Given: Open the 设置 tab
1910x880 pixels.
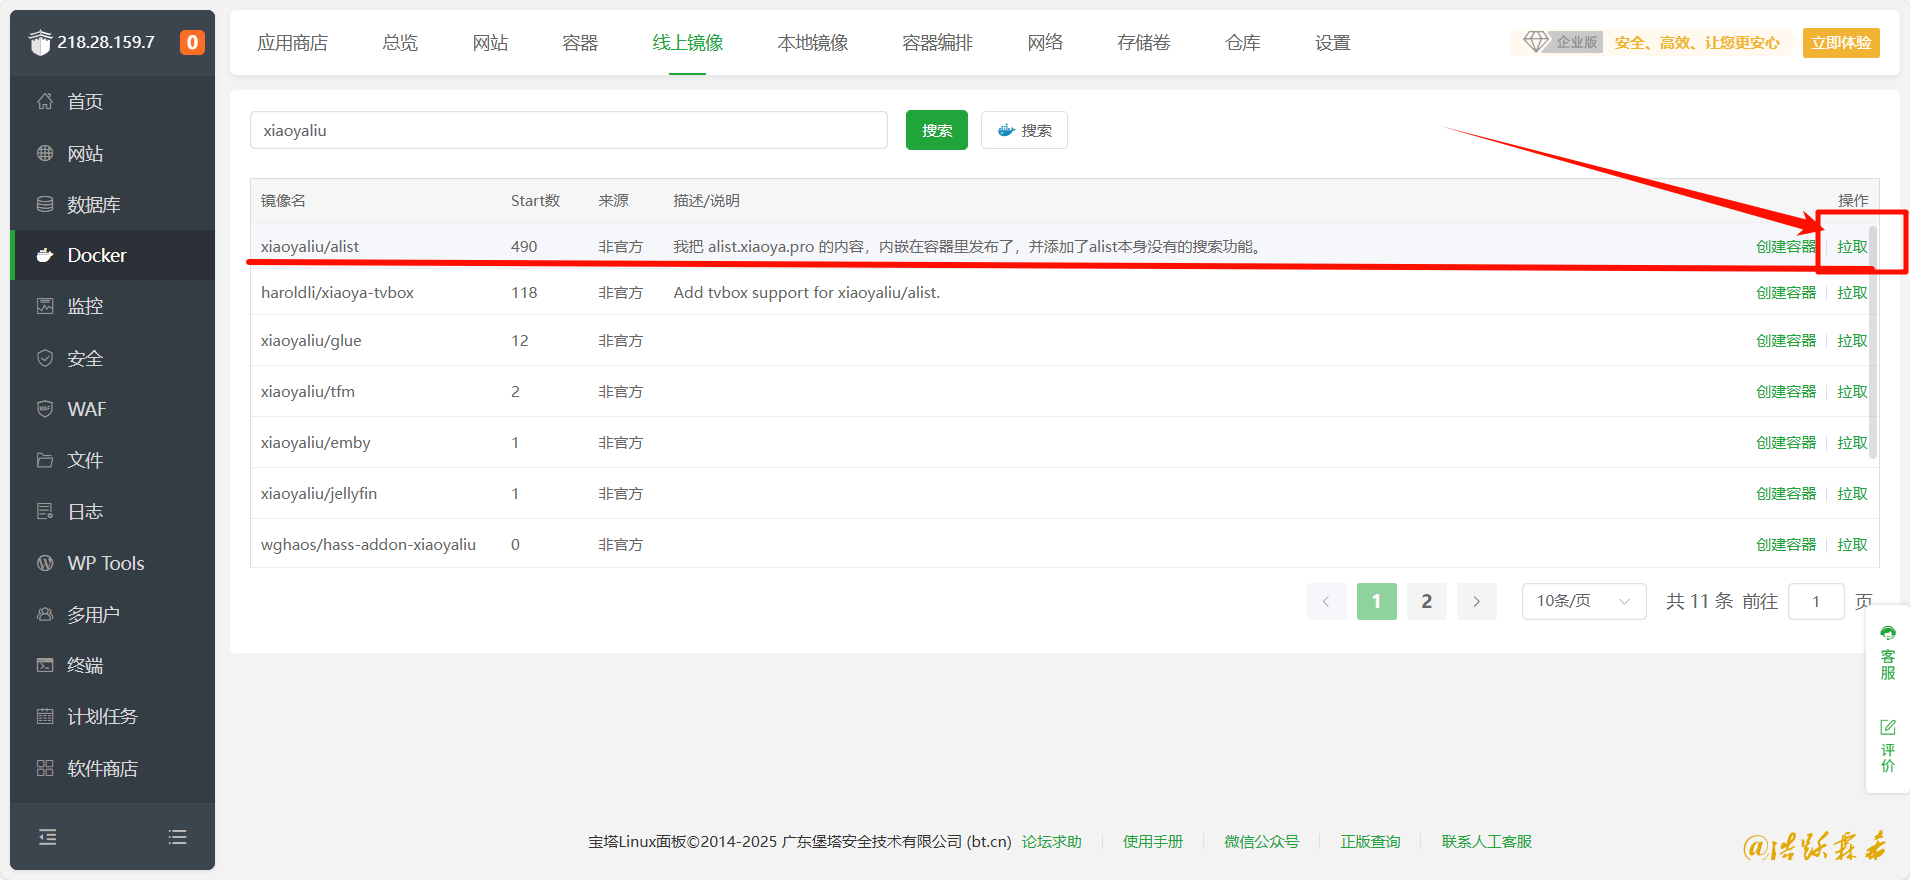Looking at the screenshot, I should pos(1333,43).
